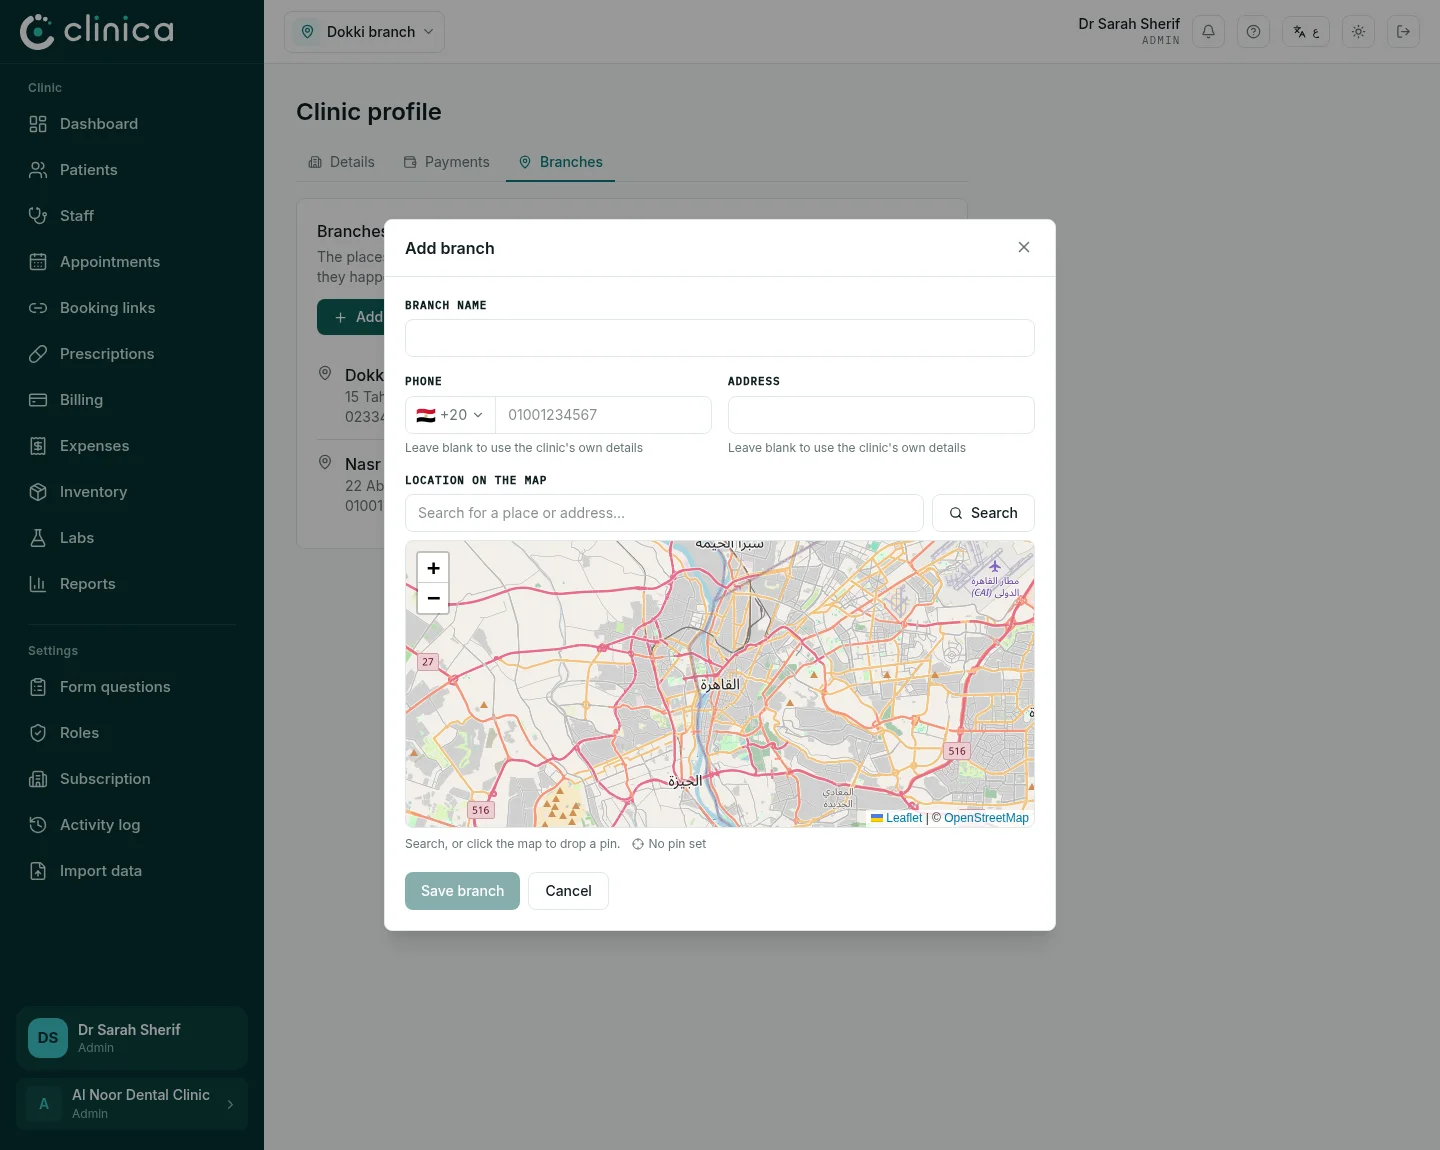This screenshot has height=1150, width=1440.
Task: Open Expenses page
Action: click(132, 446)
